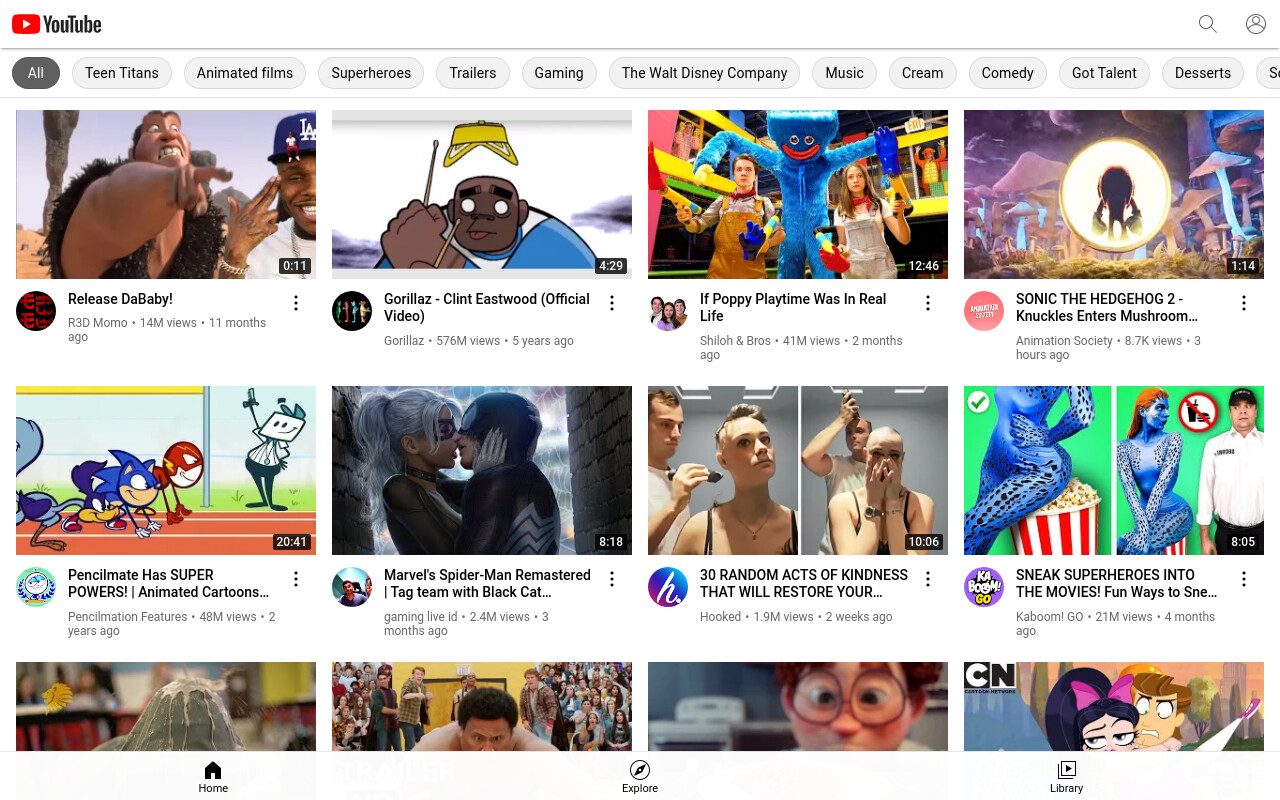
Task: Open SONIC THE HEDGEHOG 2 Knuckles title
Action: [1107, 307]
